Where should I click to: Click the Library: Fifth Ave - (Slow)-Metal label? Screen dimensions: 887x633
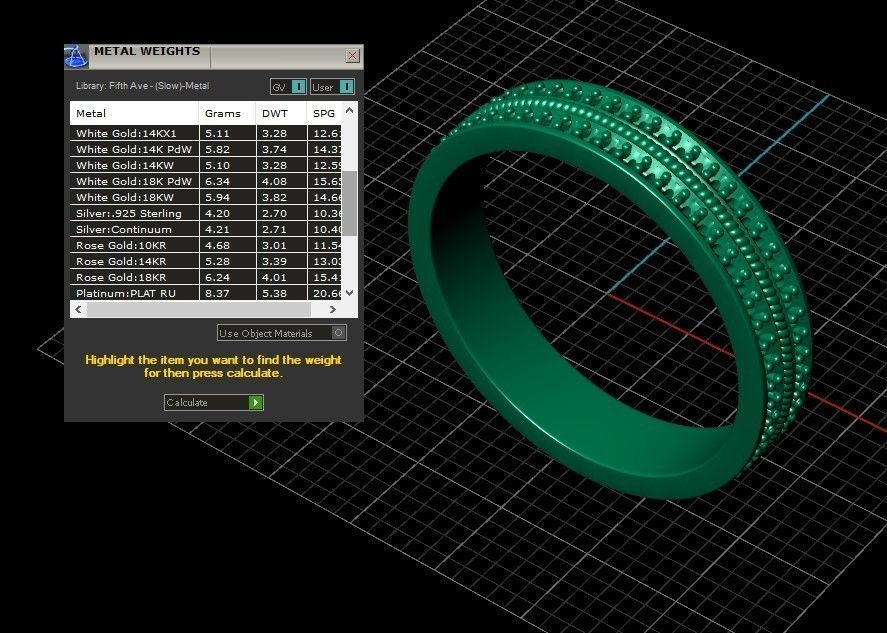click(143, 86)
